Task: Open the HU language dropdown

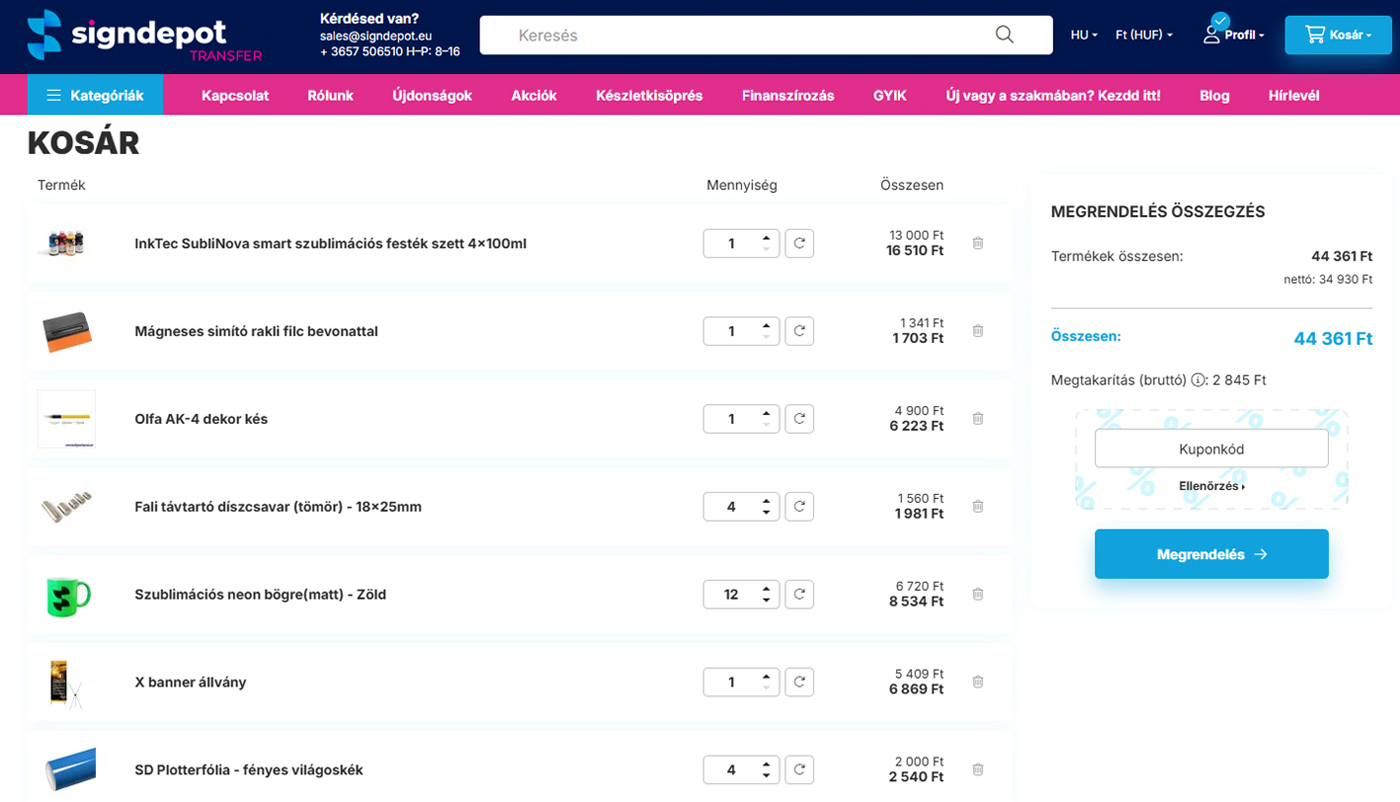Action: pos(1084,35)
